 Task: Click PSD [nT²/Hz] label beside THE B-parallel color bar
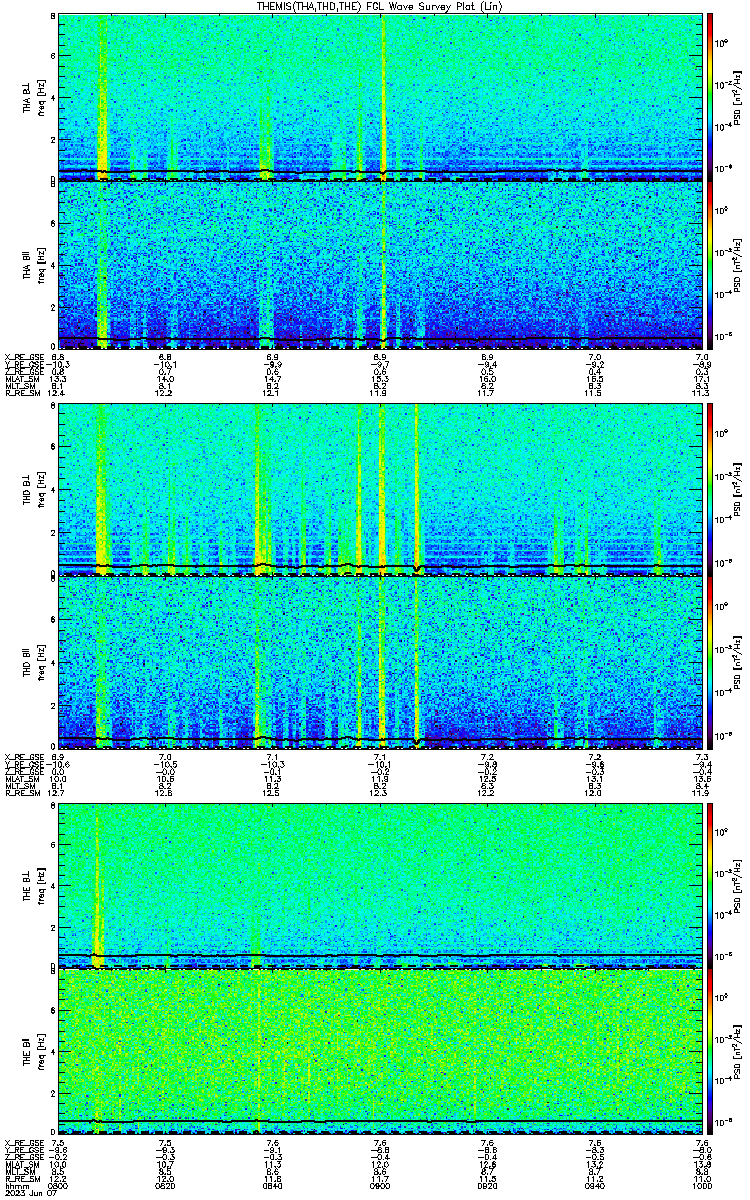pos(737,1051)
